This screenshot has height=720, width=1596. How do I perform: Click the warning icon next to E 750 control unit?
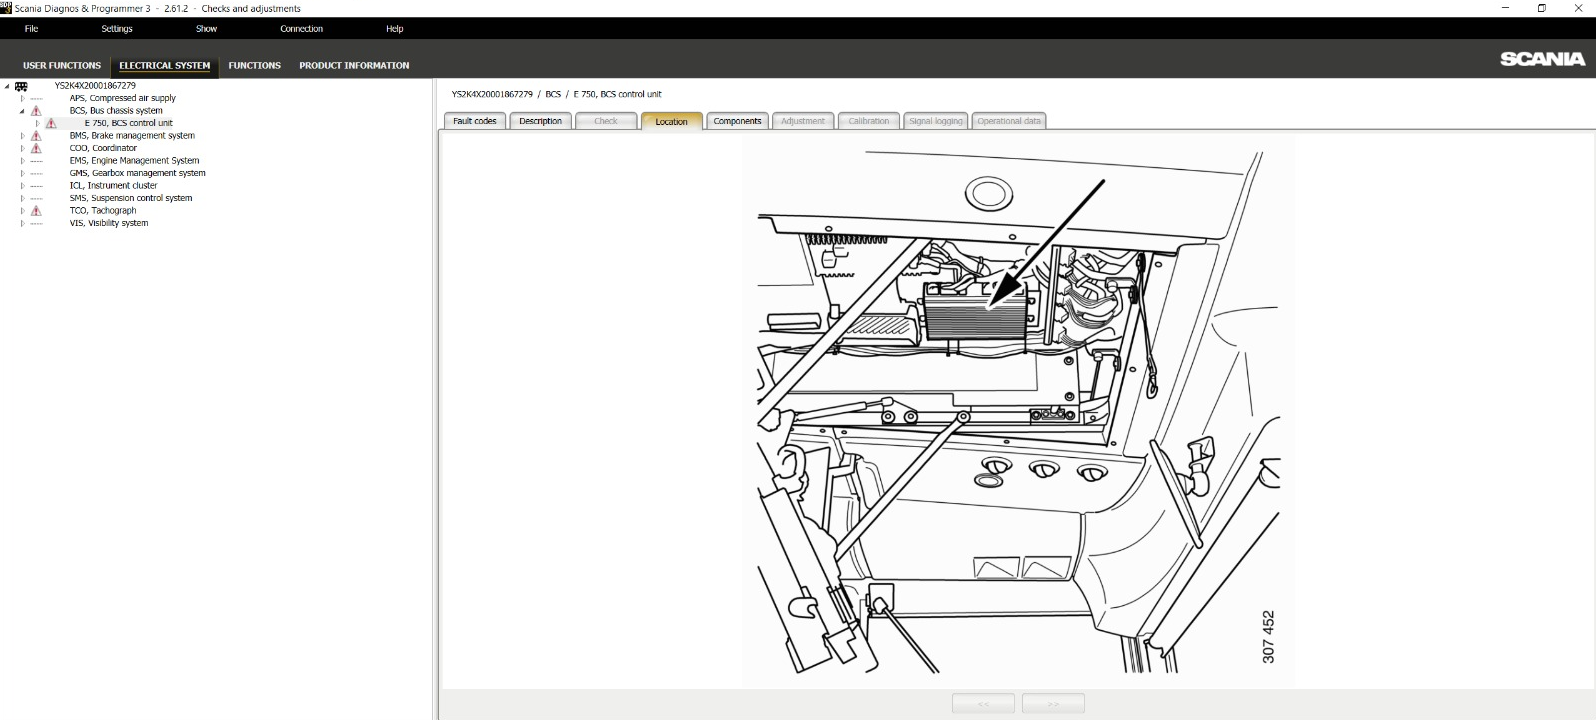[x=51, y=123]
